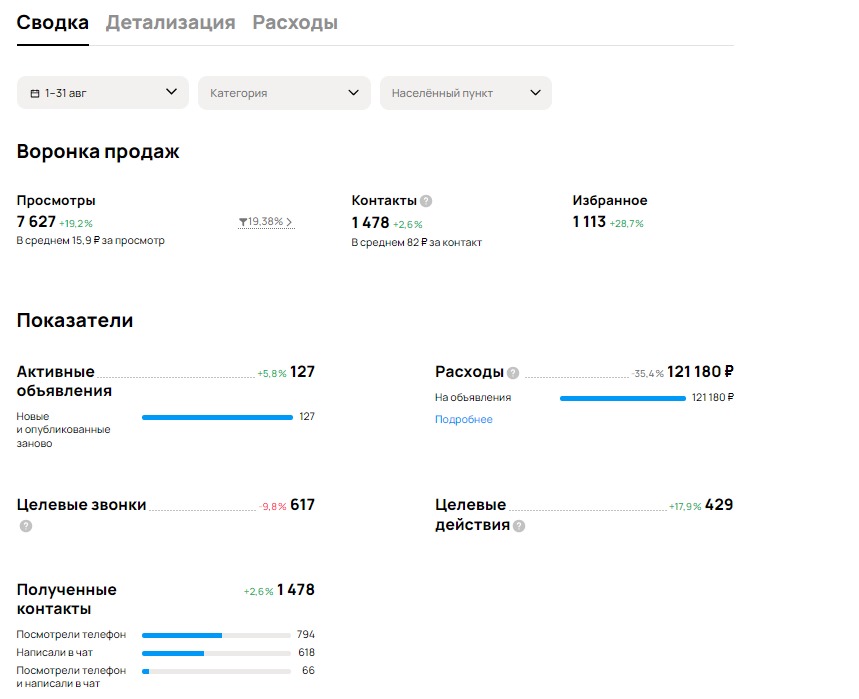Viewport: 859px width, 699px height.
Task: Click the help icon under Целевые звонки
Action: [x=26, y=526]
